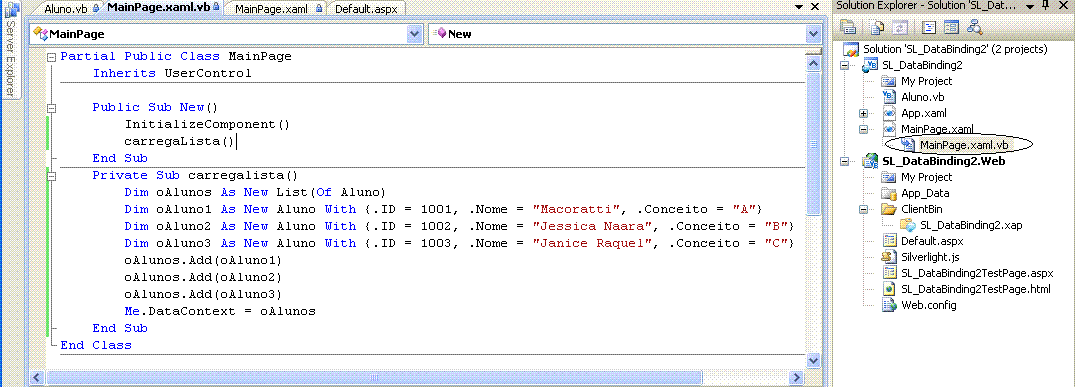The height and width of the screenshot is (387, 1075).
Task: Select SL_DataBinding2TestPage.aspx tree item
Action: click(x=977, y=273)
